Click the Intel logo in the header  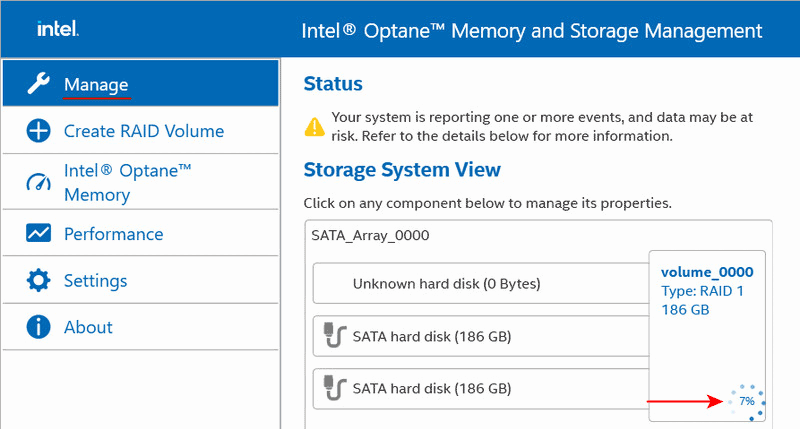coord(58,30)
